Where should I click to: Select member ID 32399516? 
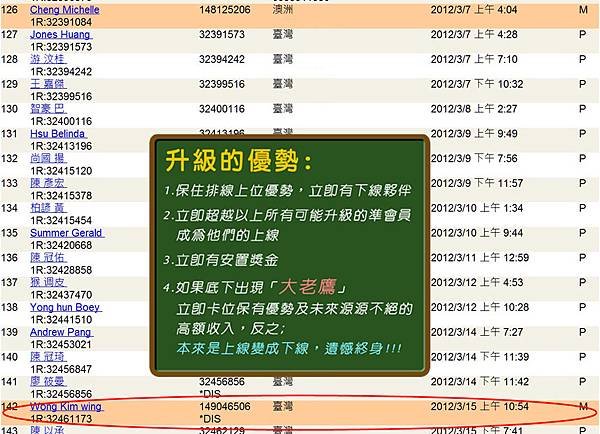point(222,84)
